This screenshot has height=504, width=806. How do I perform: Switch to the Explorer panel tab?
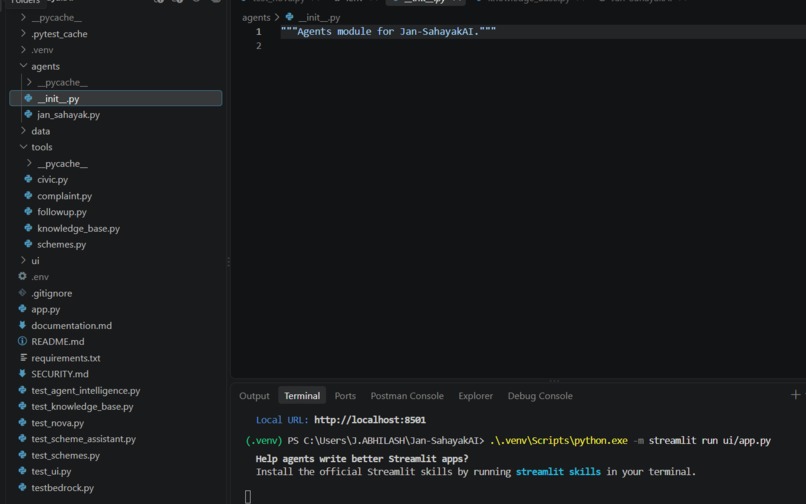click(x=475, y=395)
